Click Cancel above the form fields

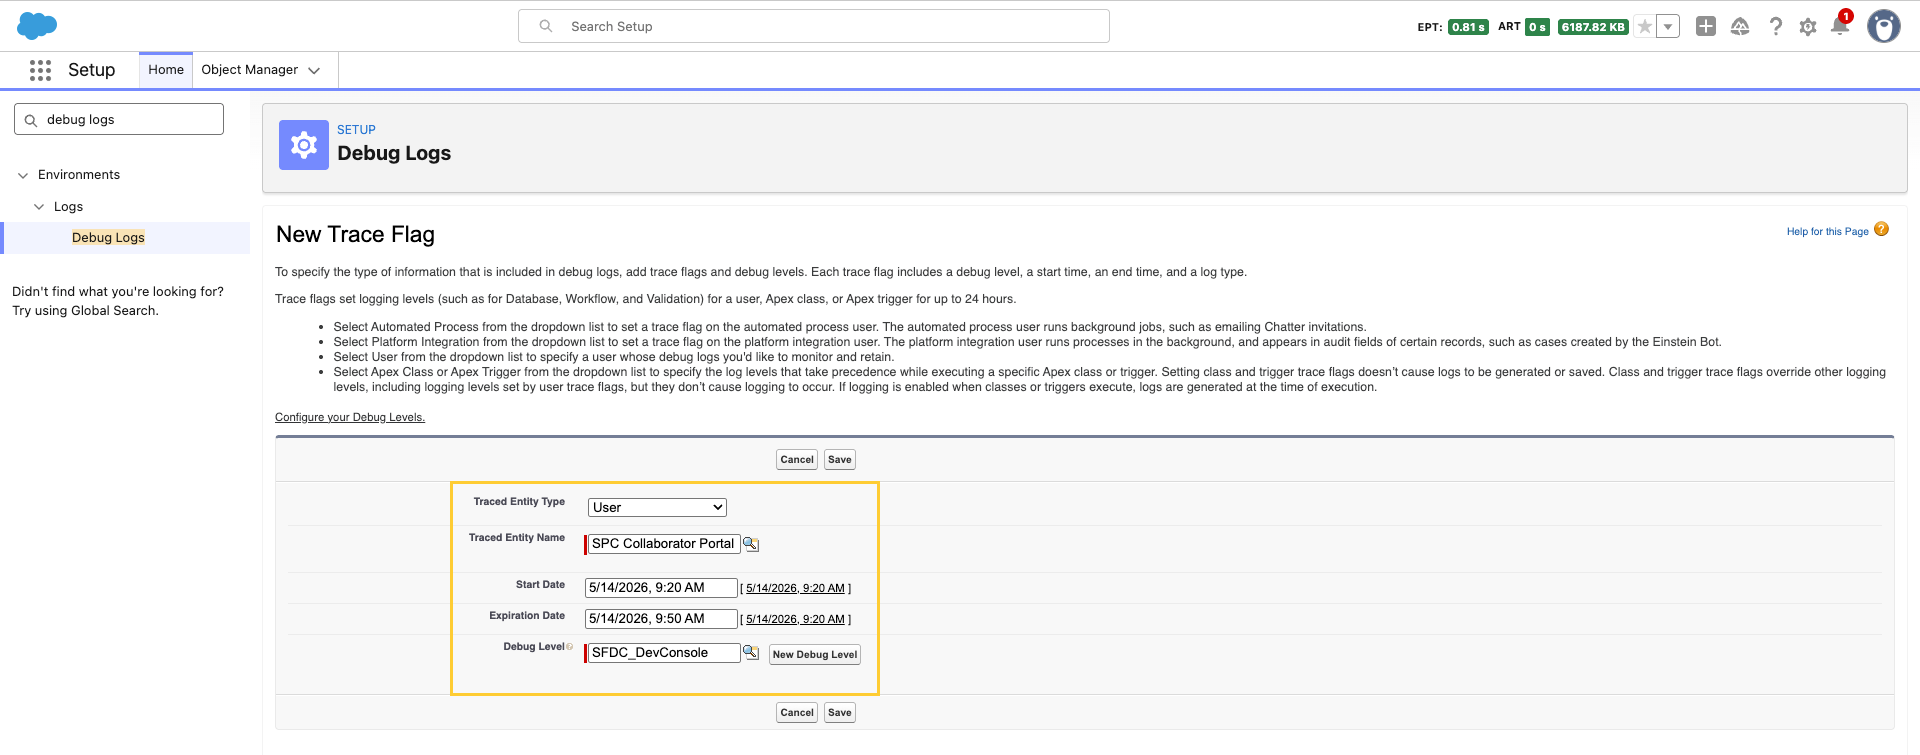pos(797,460)
